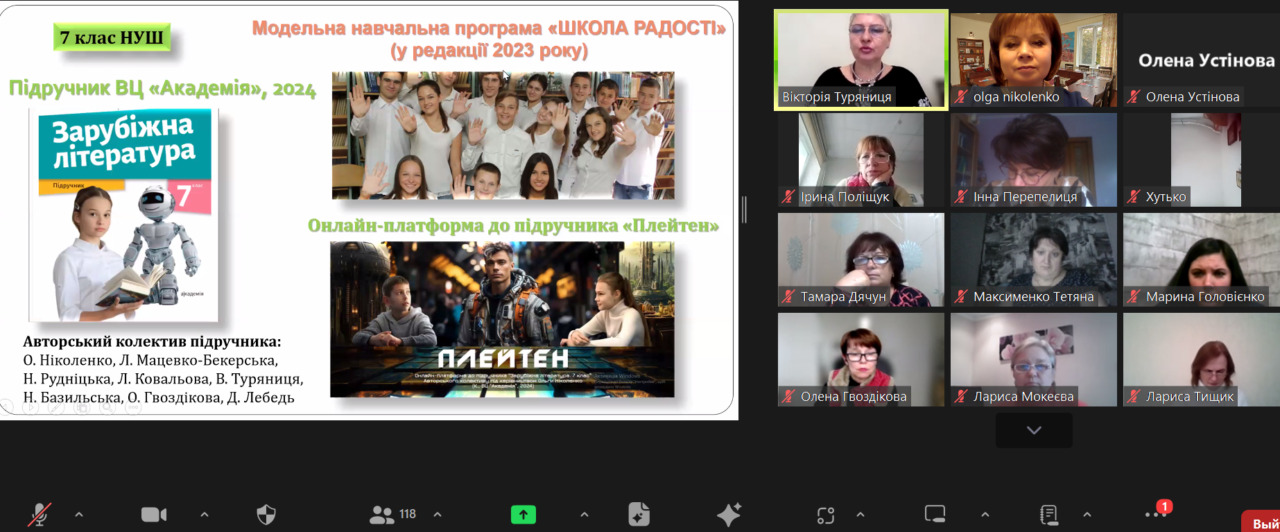The height and width of the screenshot is (532, 1280).
Task: Select Вікторія Туряниця's video tile
Action: coord(861,60)
